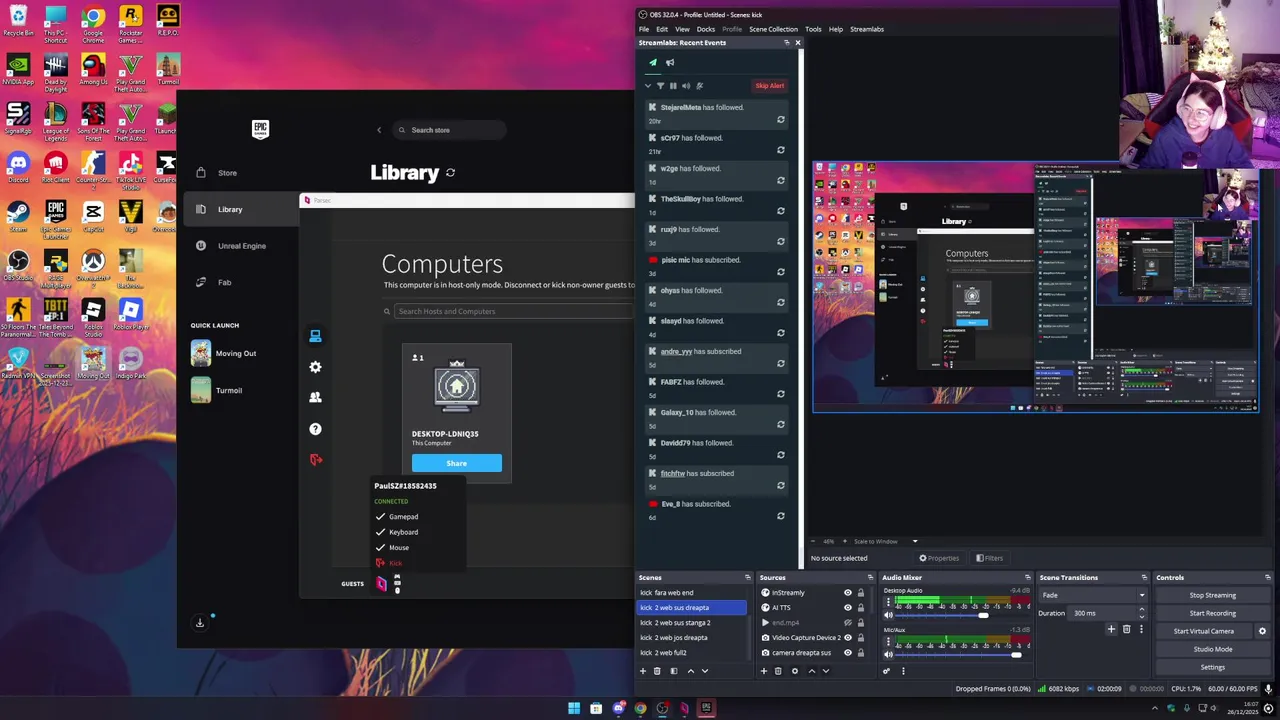Open Epic Games Store sidebar item
Image resolution: width=1280 pixels, height=720 pixels.
click(x=228, y=173)
